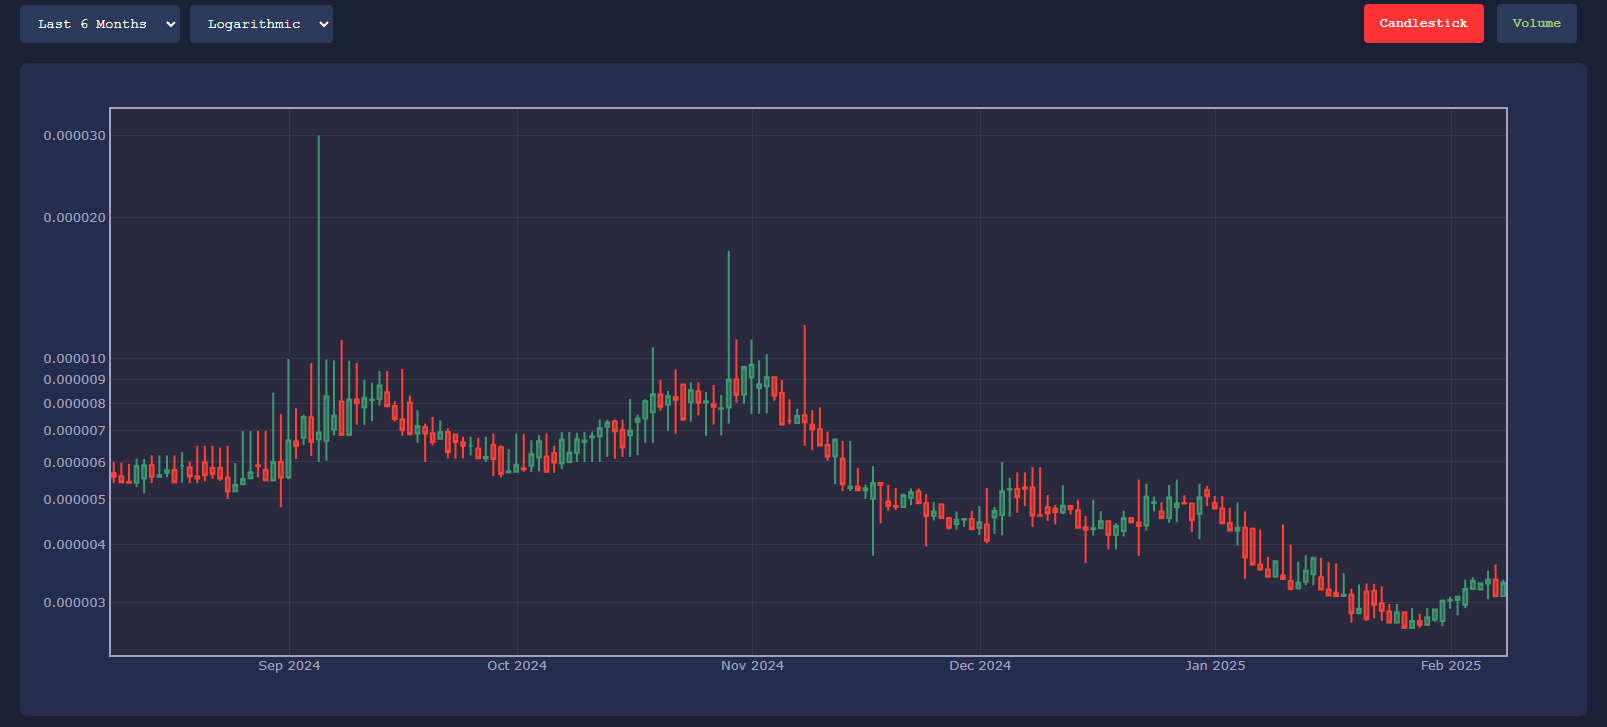Click the Feb 2025 x-axis label
Viewport: 1607px width, 727px height.
[x=1450, y=666]
